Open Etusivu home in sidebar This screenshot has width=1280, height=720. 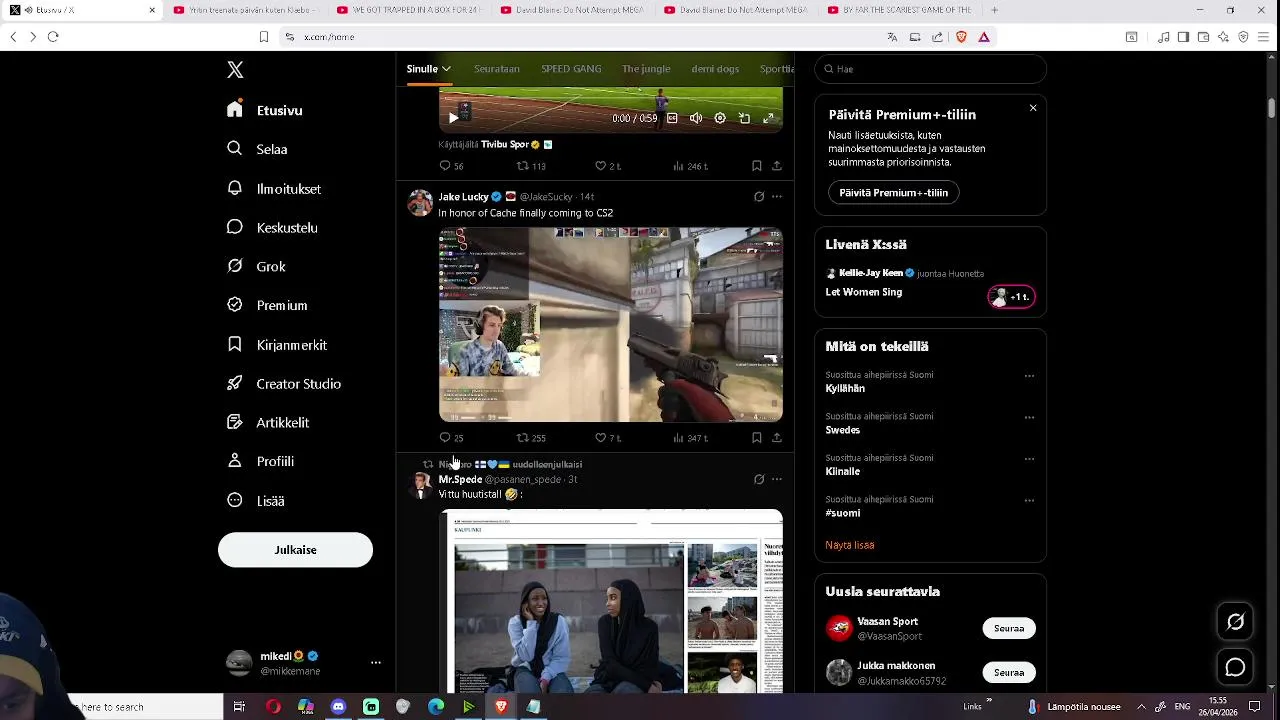(265, 110)
